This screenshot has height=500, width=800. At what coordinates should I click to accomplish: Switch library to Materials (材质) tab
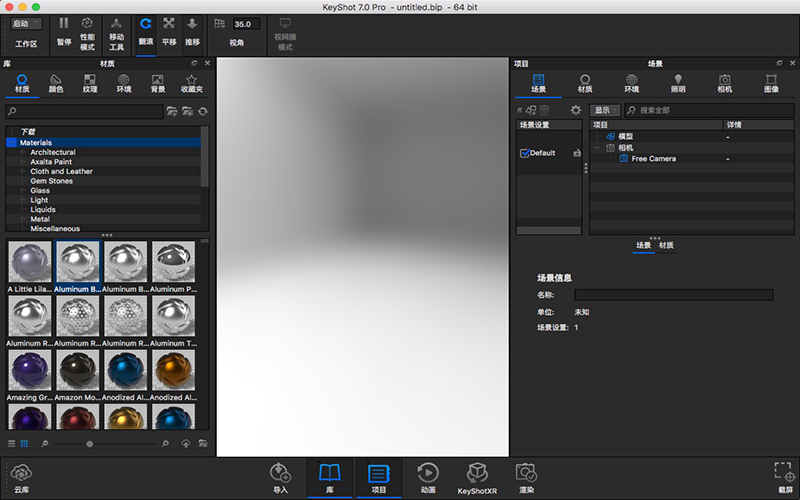22,84
